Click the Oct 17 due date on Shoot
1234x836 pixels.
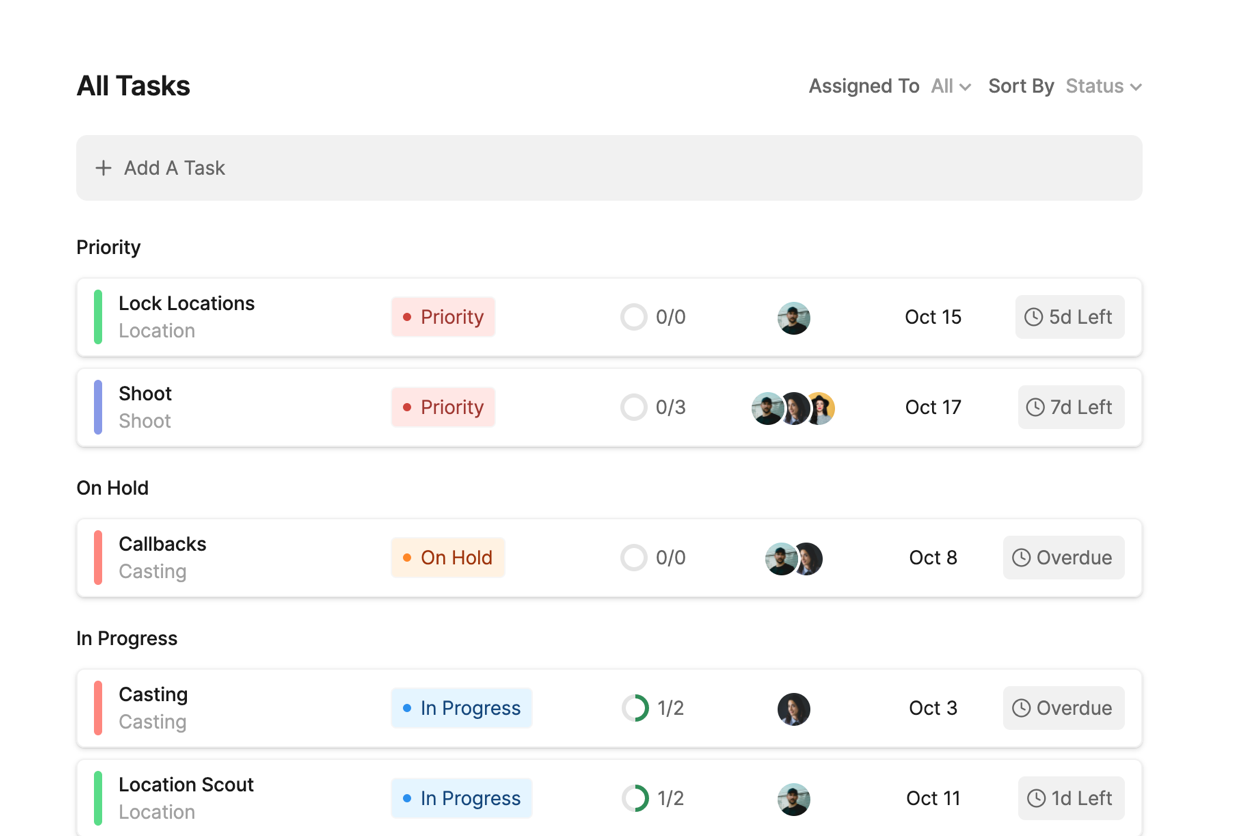(x=932, y=407)
